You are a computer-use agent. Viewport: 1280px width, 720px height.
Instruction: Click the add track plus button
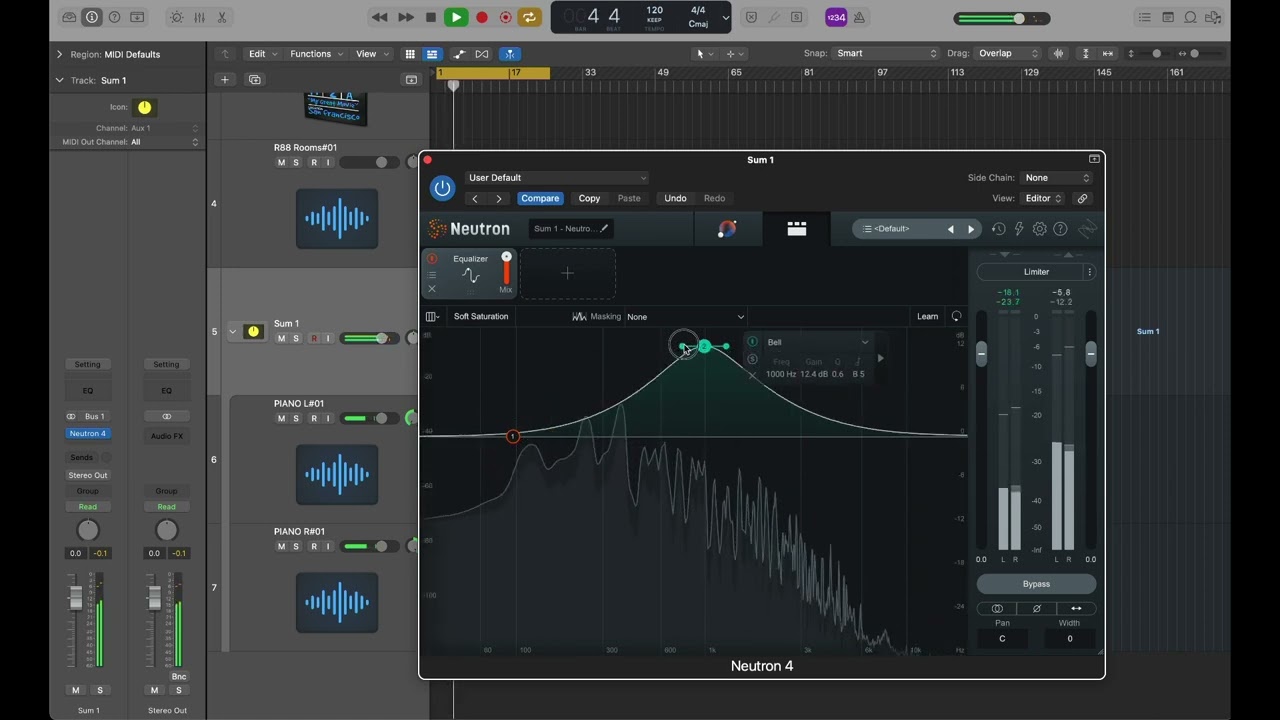pos(225,80)
